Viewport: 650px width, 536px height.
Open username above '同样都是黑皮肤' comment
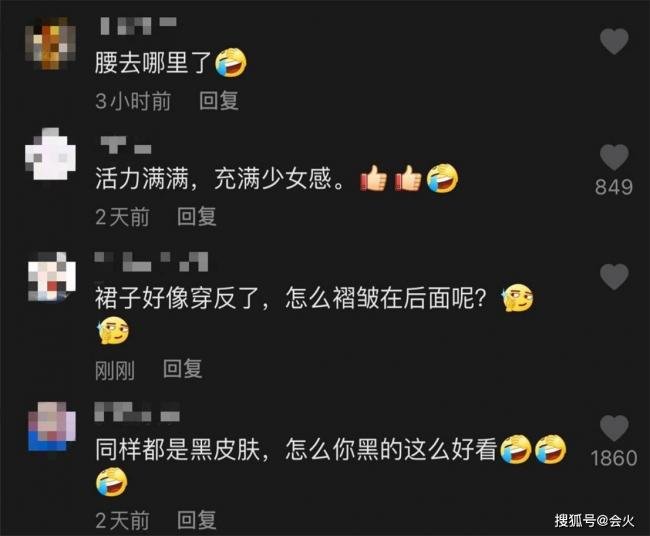(137, 412)
